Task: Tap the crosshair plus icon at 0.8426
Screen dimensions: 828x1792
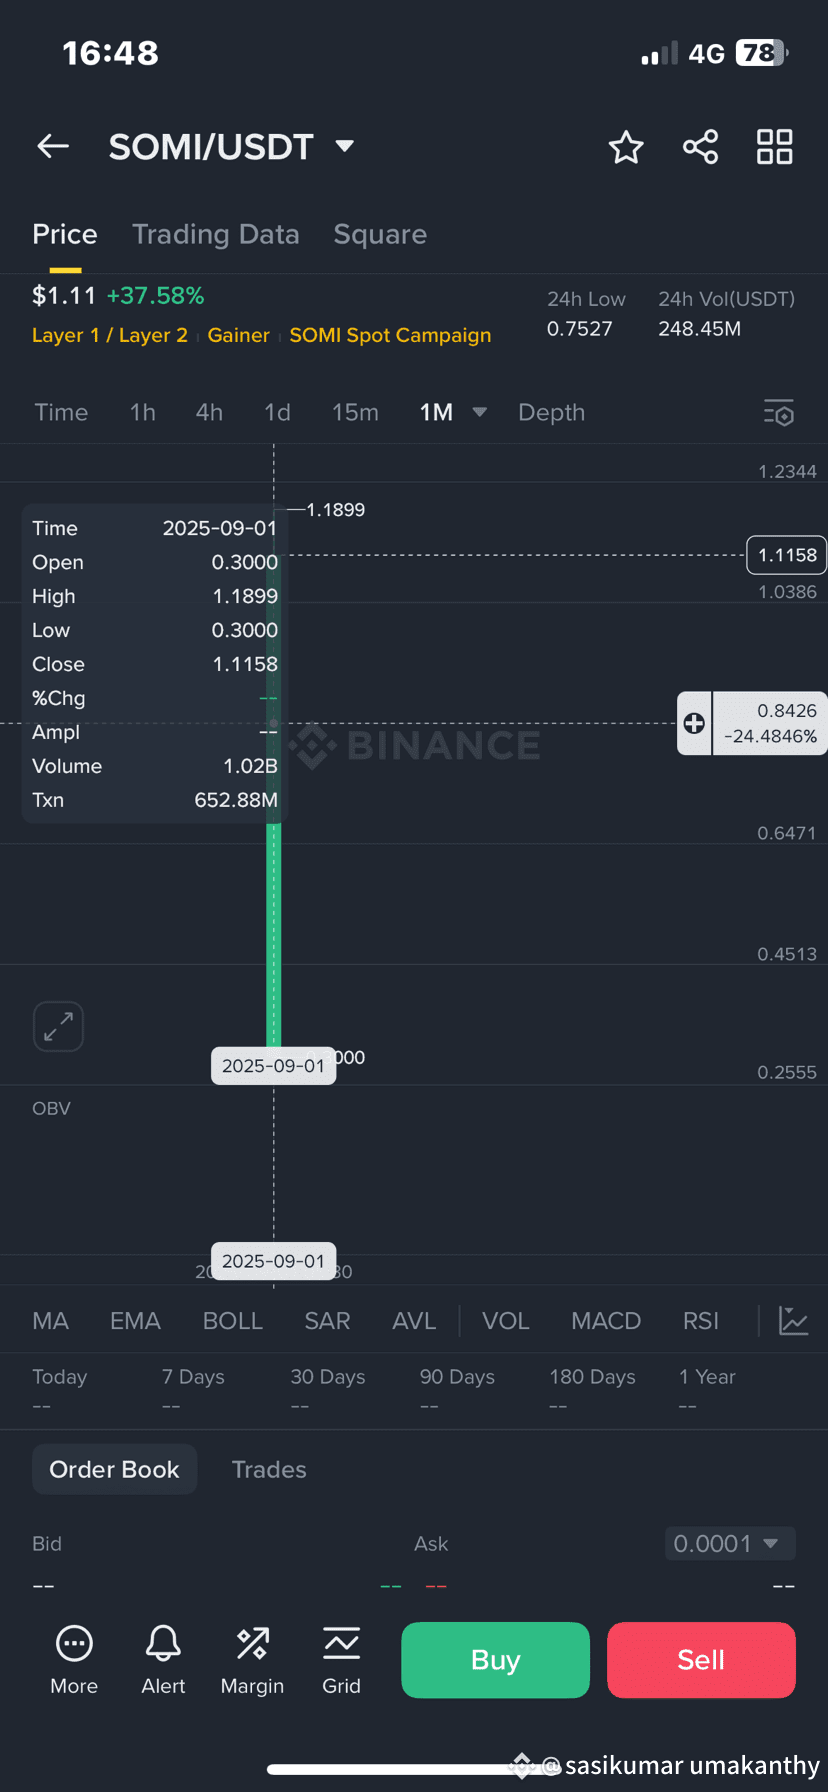Action: (x=694, y=723)
